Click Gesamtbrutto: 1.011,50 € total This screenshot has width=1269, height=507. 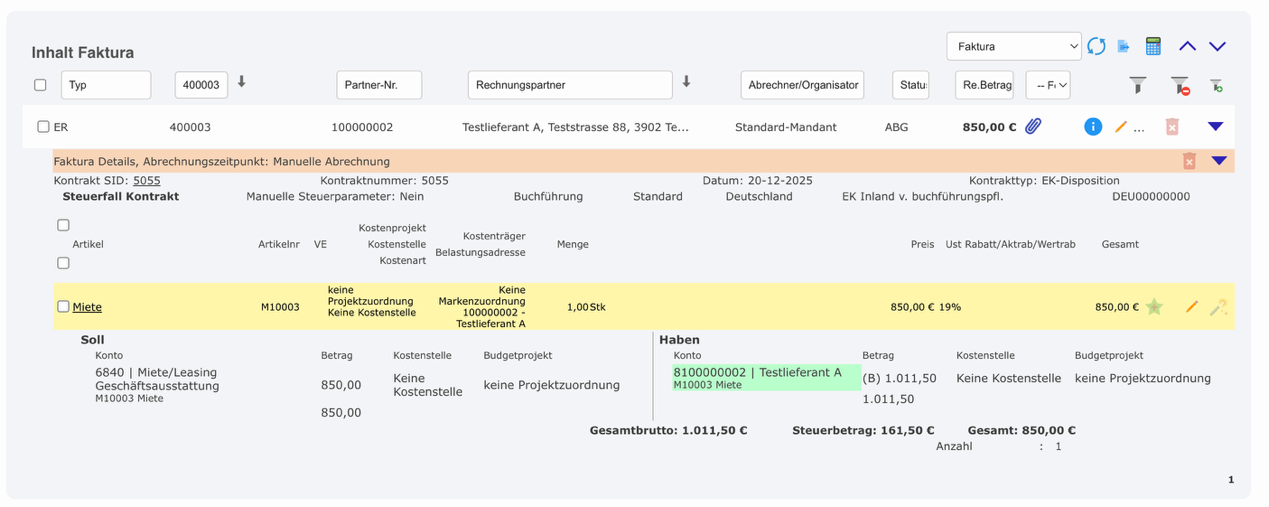click(x=669, y=431)
